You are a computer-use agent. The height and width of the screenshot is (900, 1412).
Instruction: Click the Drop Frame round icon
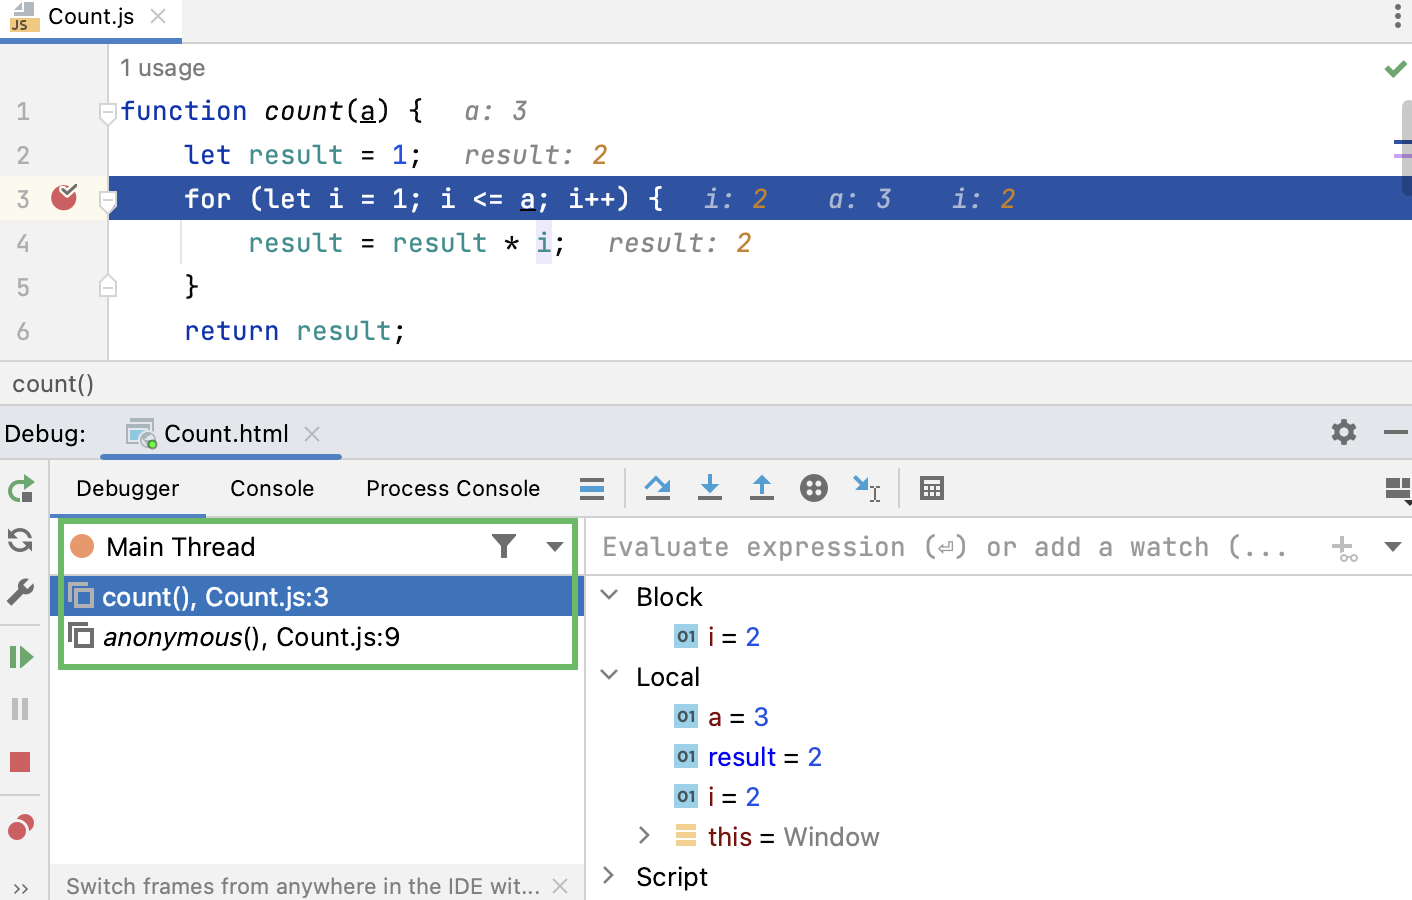pyautogui.click(x=814, y=488)
